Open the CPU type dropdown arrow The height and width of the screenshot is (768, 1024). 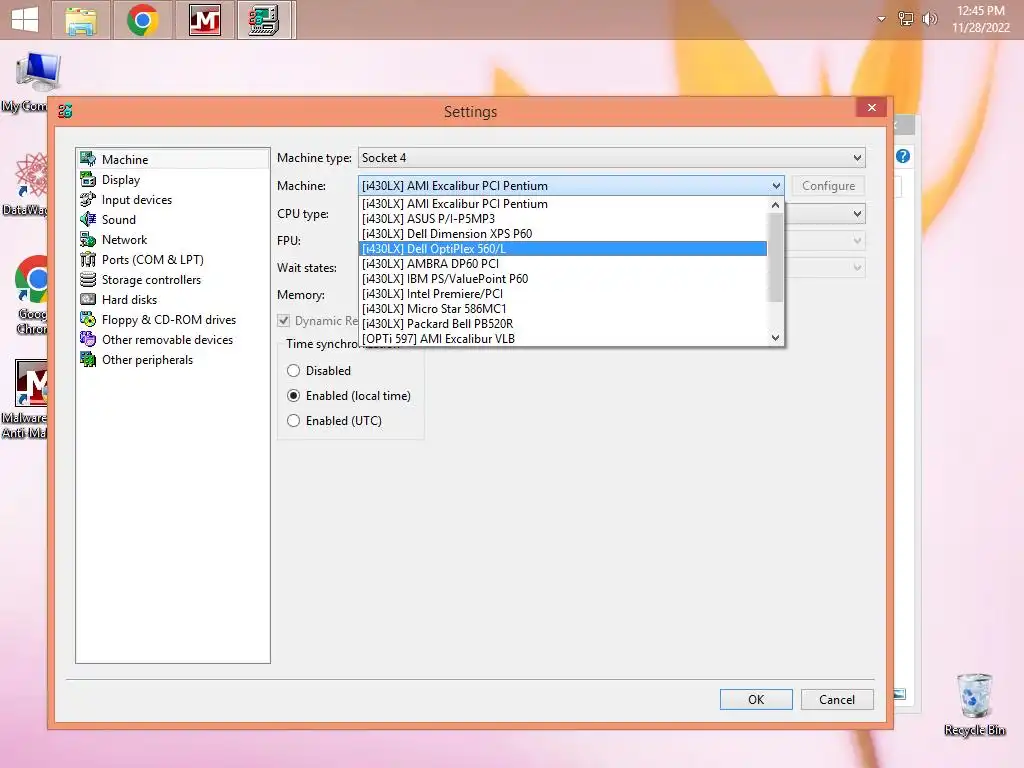(x=857, y=214)
